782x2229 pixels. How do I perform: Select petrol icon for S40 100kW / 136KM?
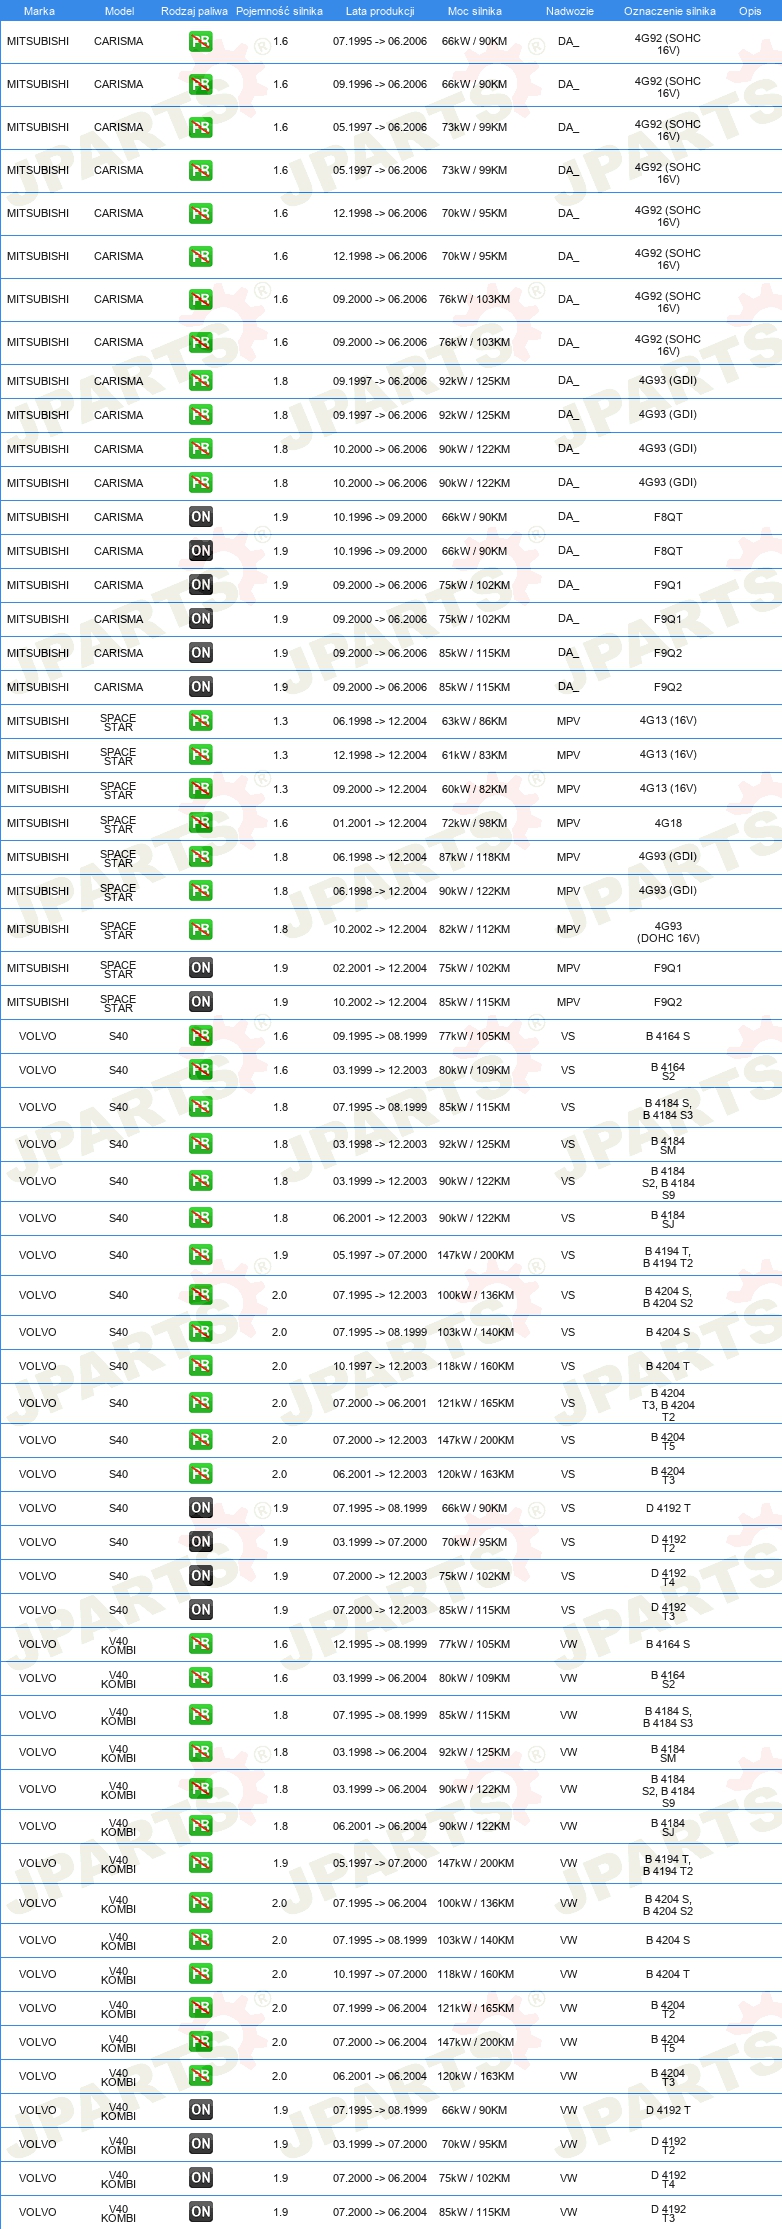201,1295
